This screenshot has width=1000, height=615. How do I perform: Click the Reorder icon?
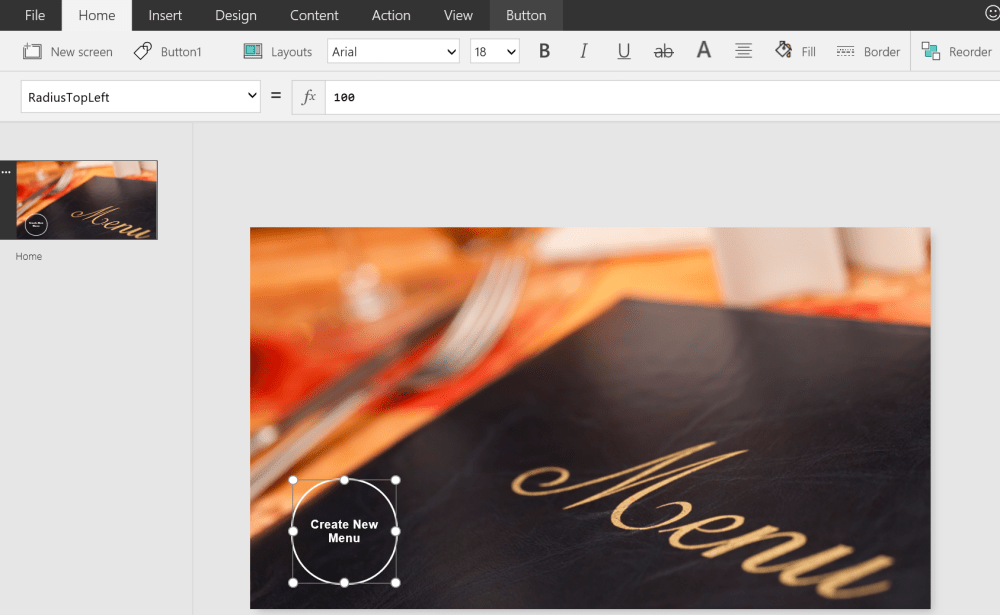point(931,52)
